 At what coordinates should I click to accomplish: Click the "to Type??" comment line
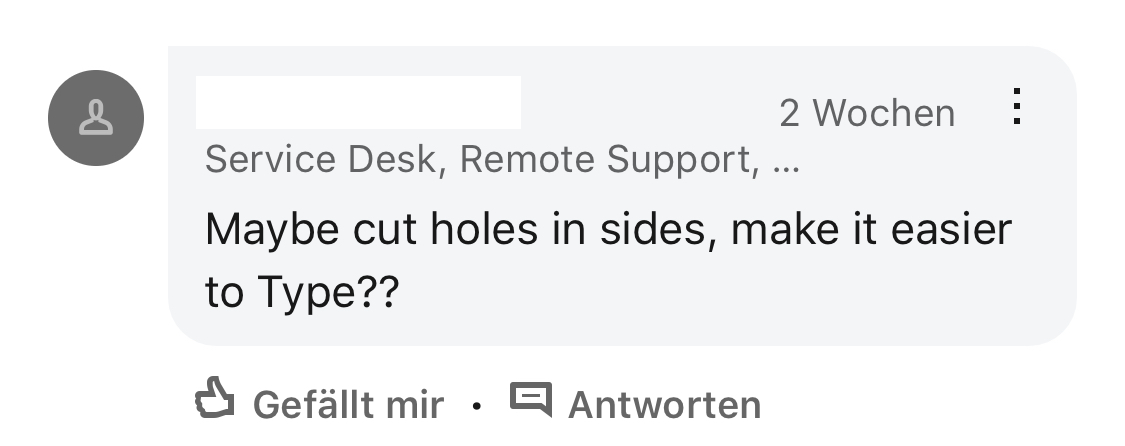(302, 292)
